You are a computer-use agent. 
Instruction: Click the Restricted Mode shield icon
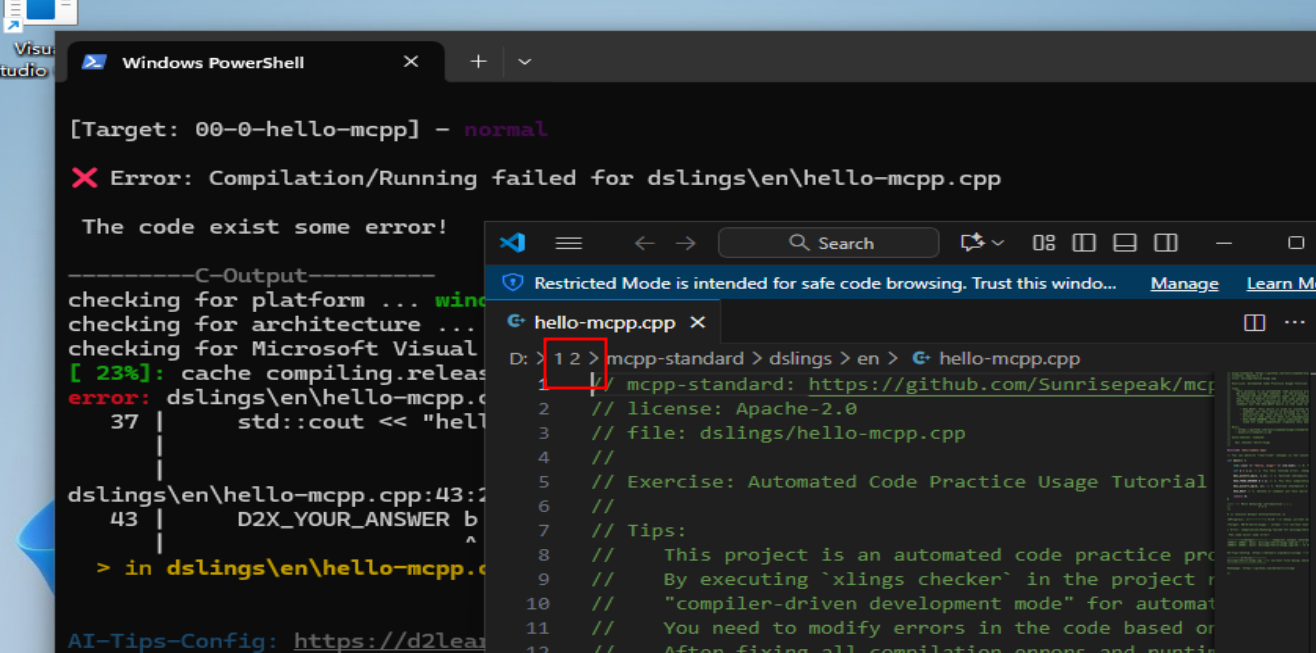(x=513, y=283)
